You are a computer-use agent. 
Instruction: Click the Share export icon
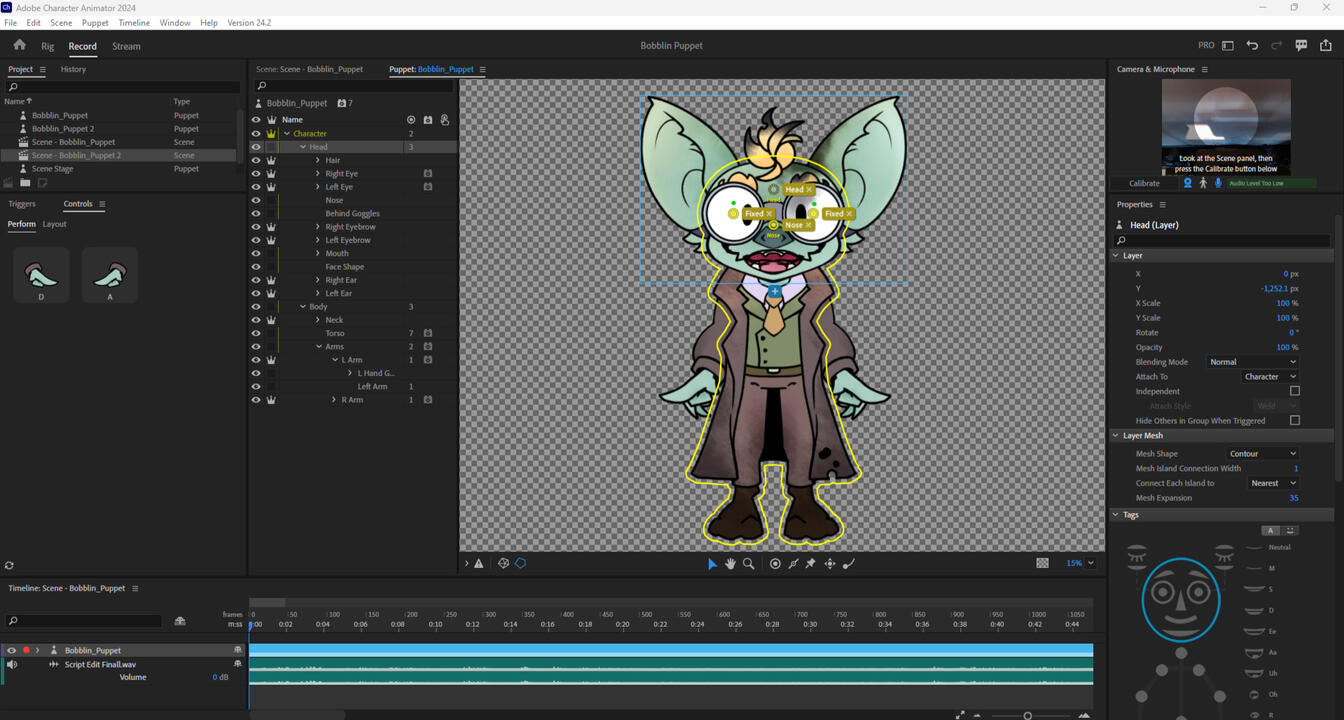coord(1326,46)
